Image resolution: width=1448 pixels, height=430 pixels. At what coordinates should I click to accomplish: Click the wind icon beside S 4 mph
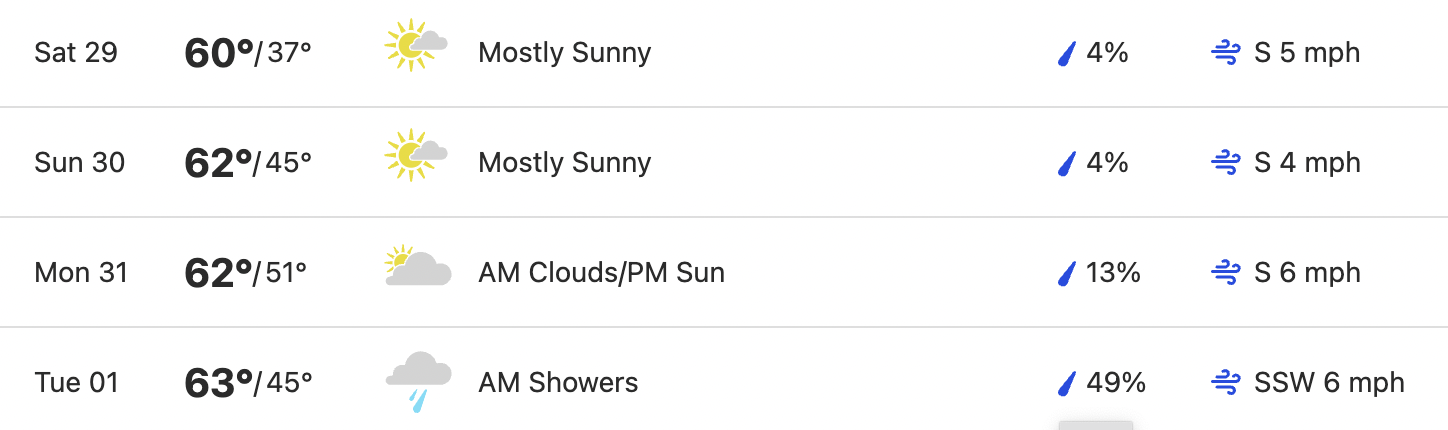[x=1226, y=163]
